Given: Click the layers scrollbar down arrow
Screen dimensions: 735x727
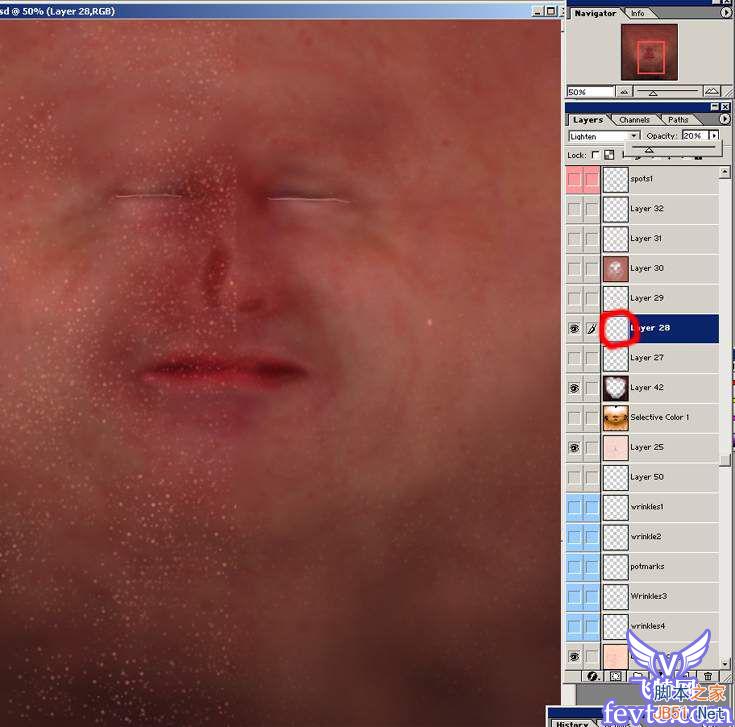Looking at the screenshot, I should click(725, 663).
